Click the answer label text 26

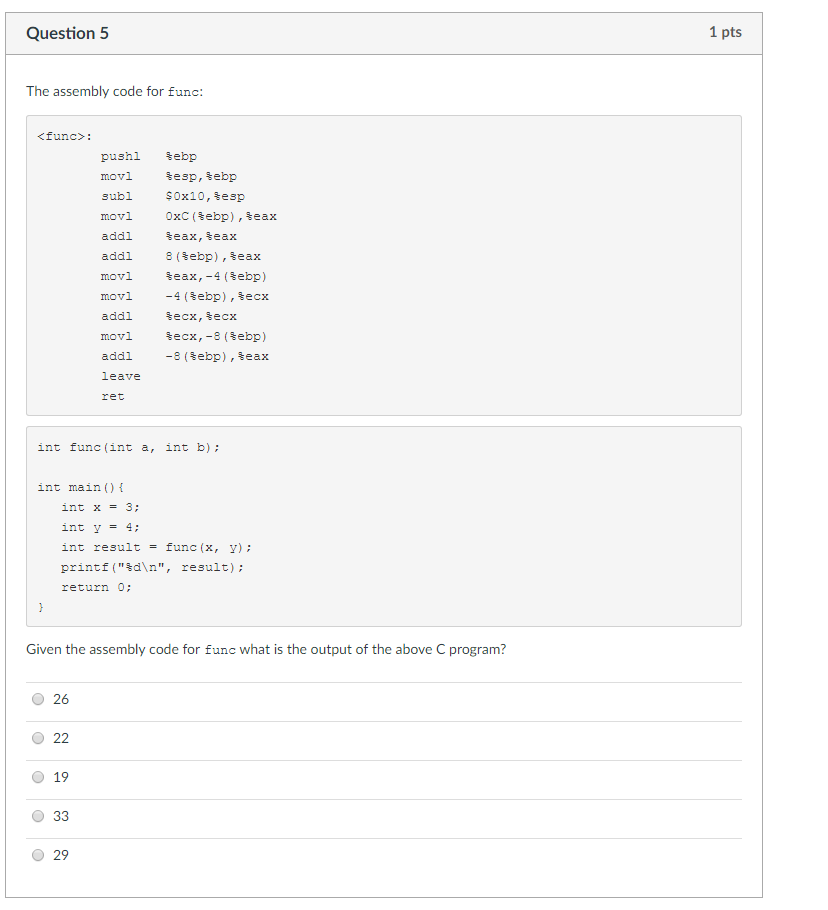tap(61, 699)
